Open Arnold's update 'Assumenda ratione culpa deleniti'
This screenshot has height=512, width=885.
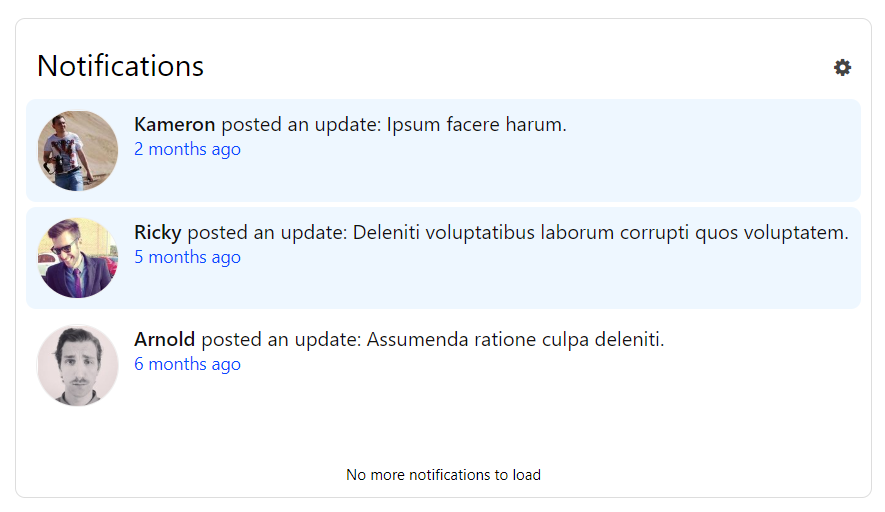[x=515, y=339]
